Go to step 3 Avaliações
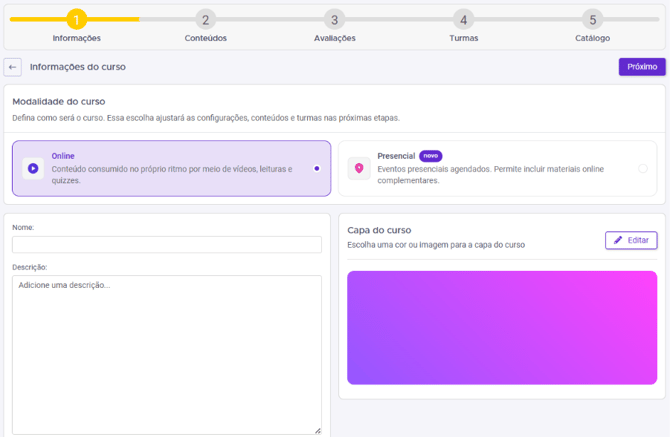The width and height of the screenshot is (670, 437). tap(335, 20)
